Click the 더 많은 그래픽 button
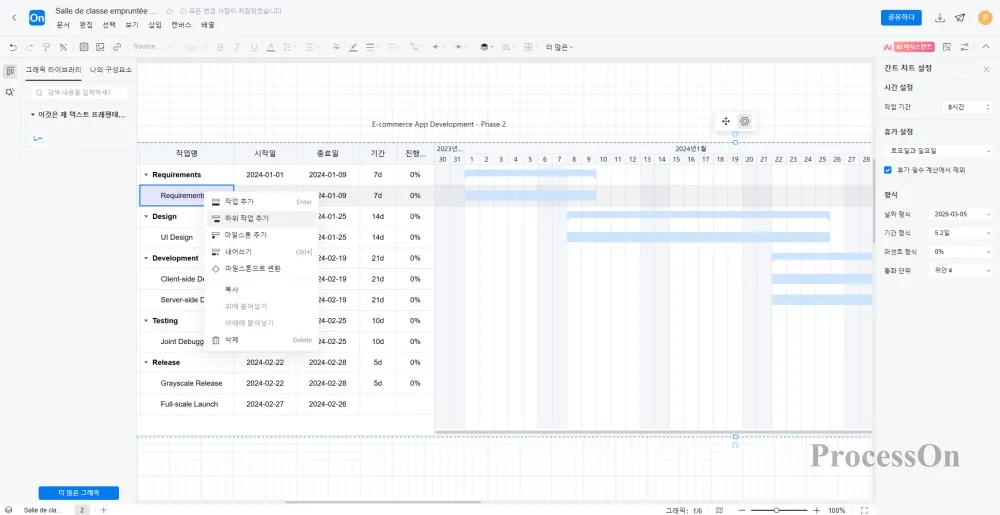The width and height of the screenshot is (1000, 515). (x=78, y=493)
